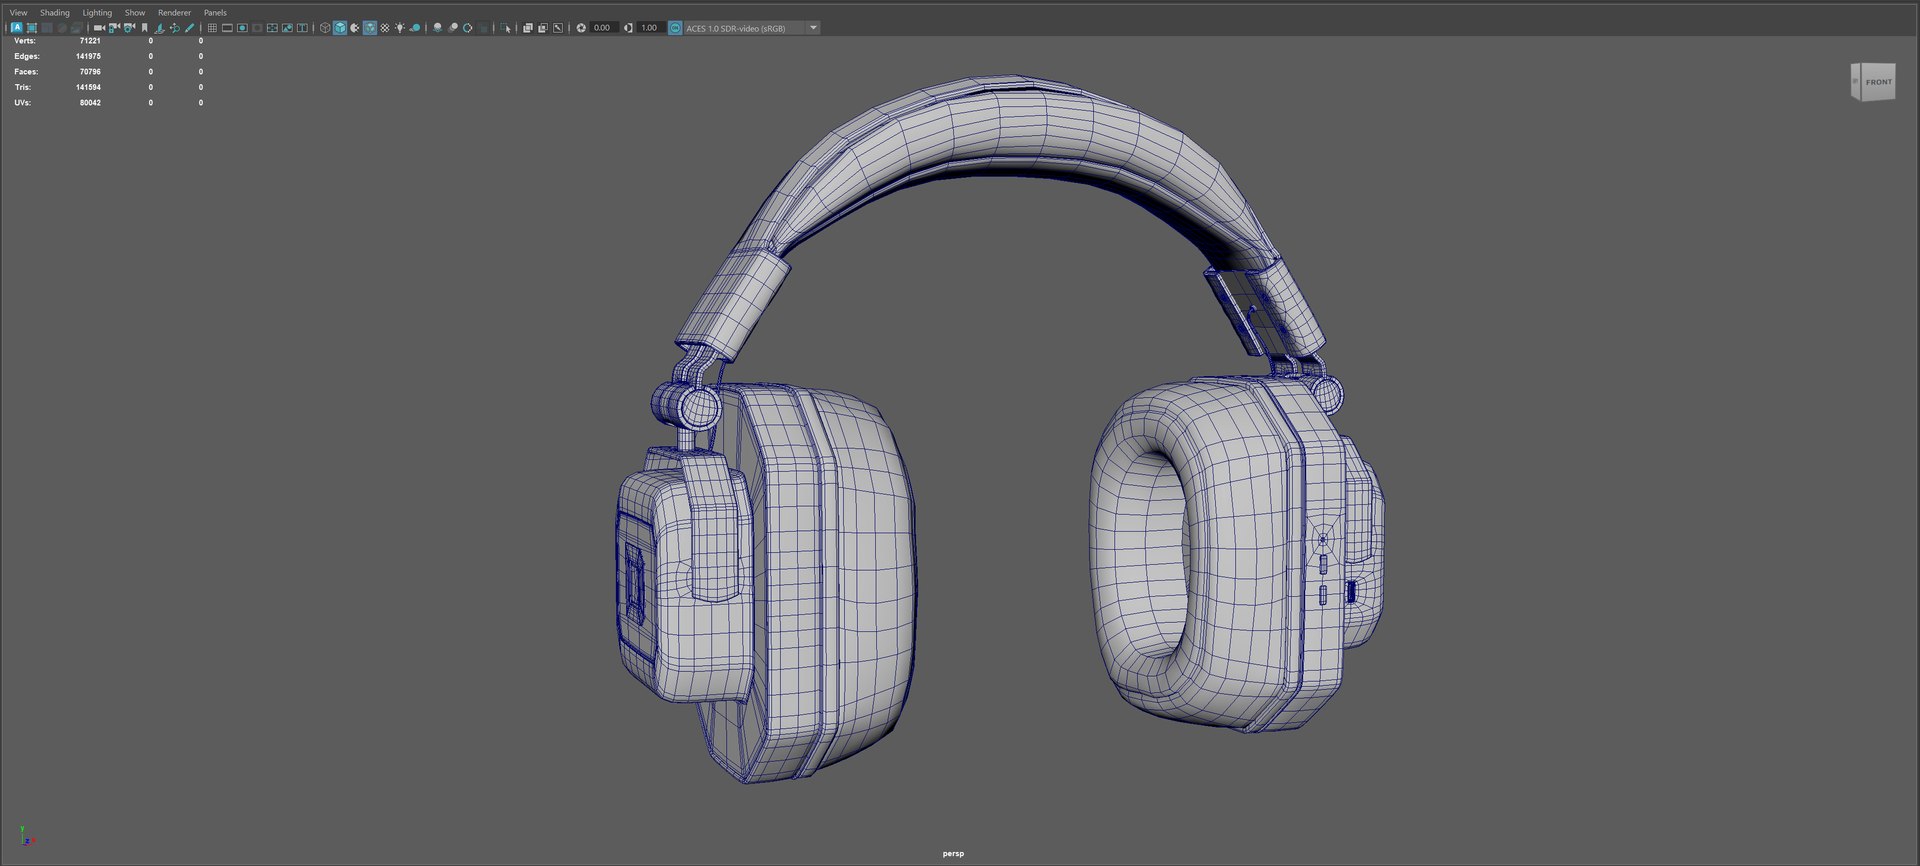Click the blue 'A' panel toolbar icon
Viewport: 1920px width, 866px height.
[17, 28]
